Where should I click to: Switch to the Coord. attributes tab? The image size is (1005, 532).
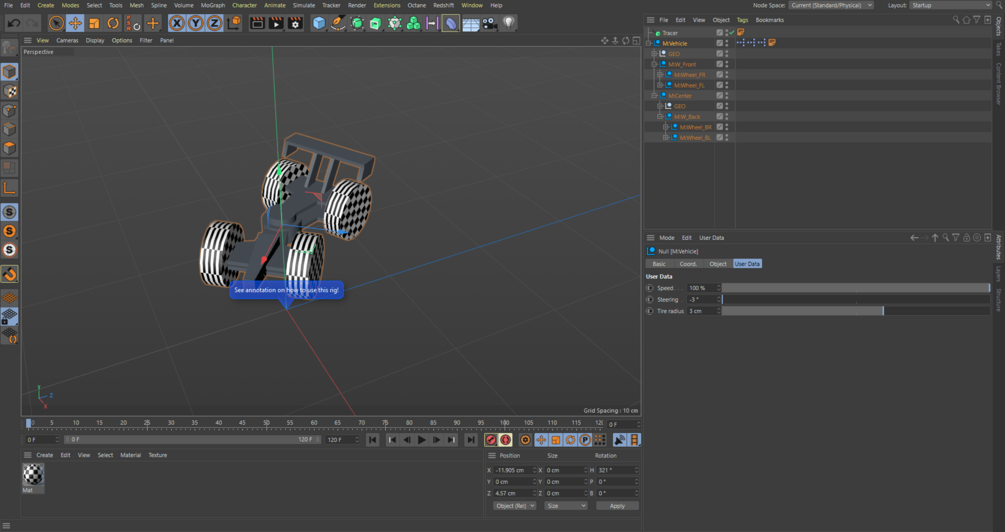click(x=688, y=264)
